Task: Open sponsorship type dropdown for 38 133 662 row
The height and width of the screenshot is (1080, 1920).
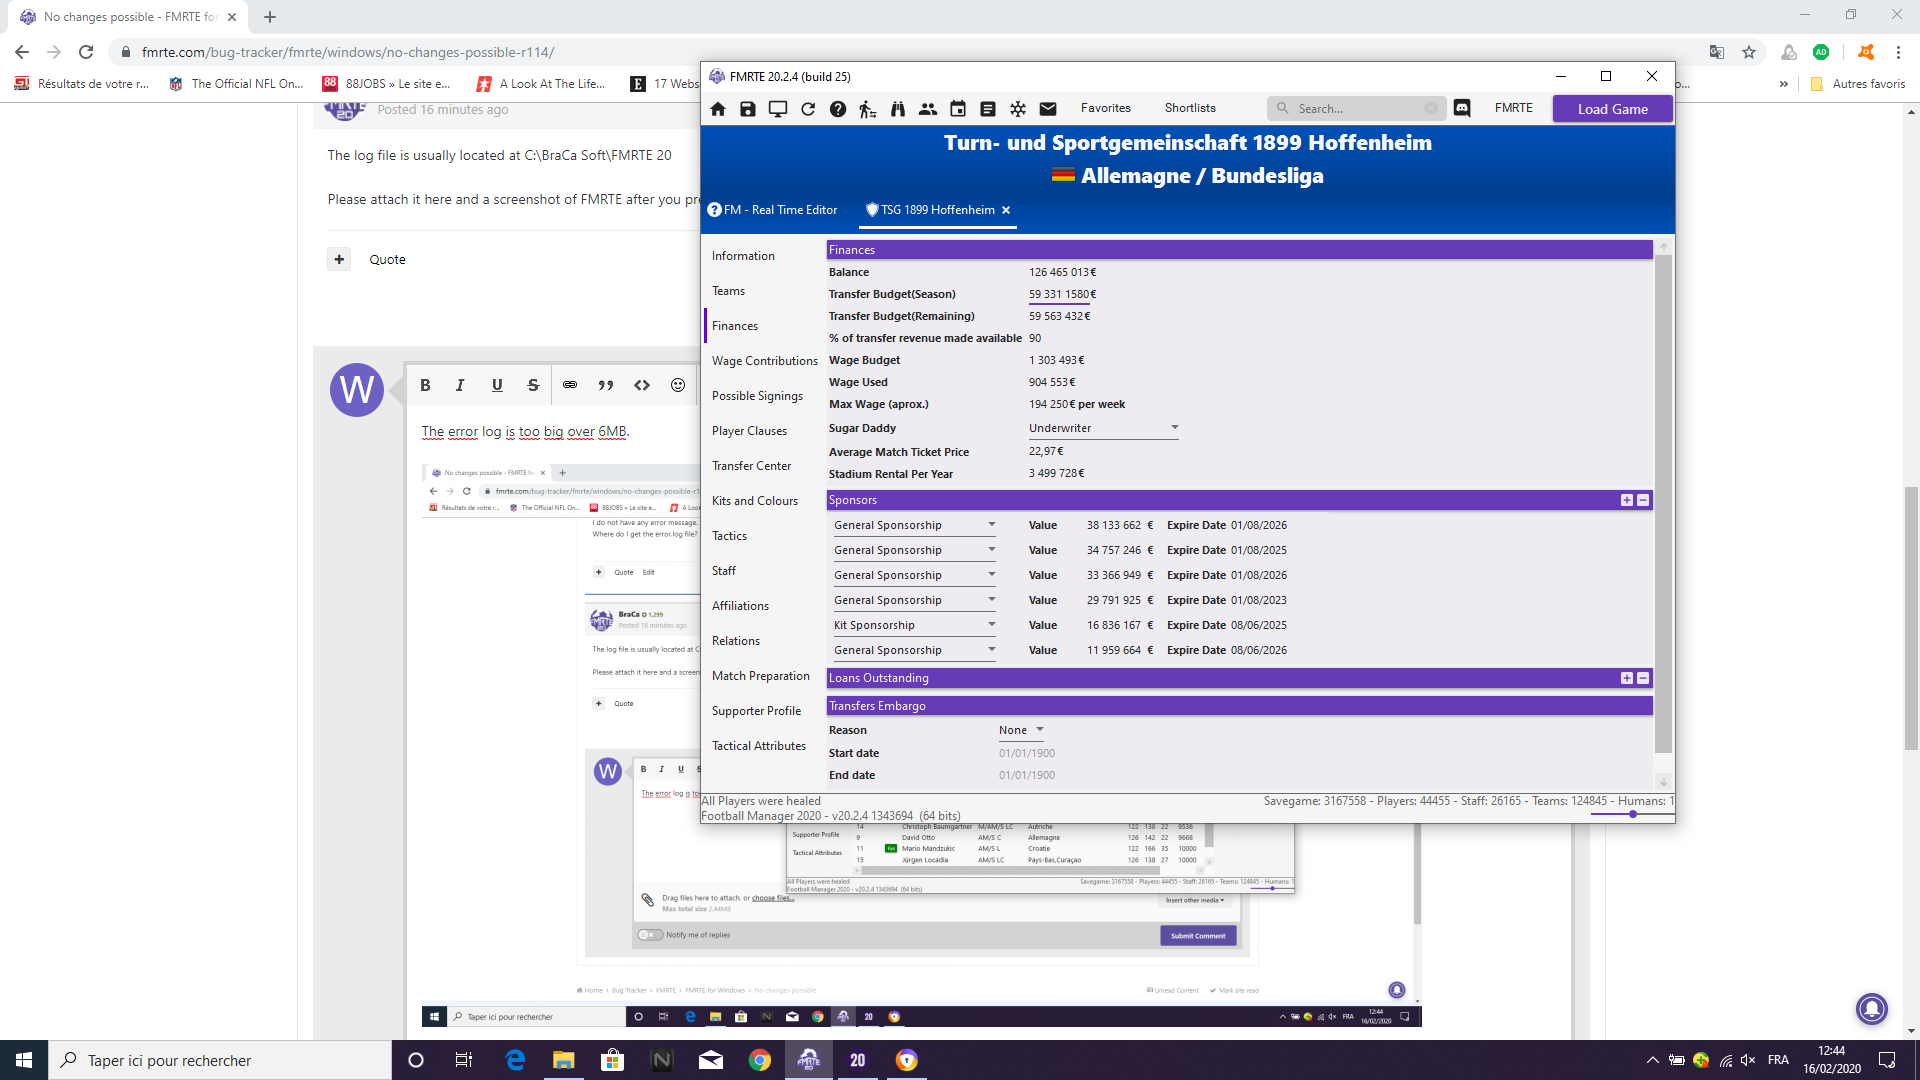Action: click(x=915, y=525)
